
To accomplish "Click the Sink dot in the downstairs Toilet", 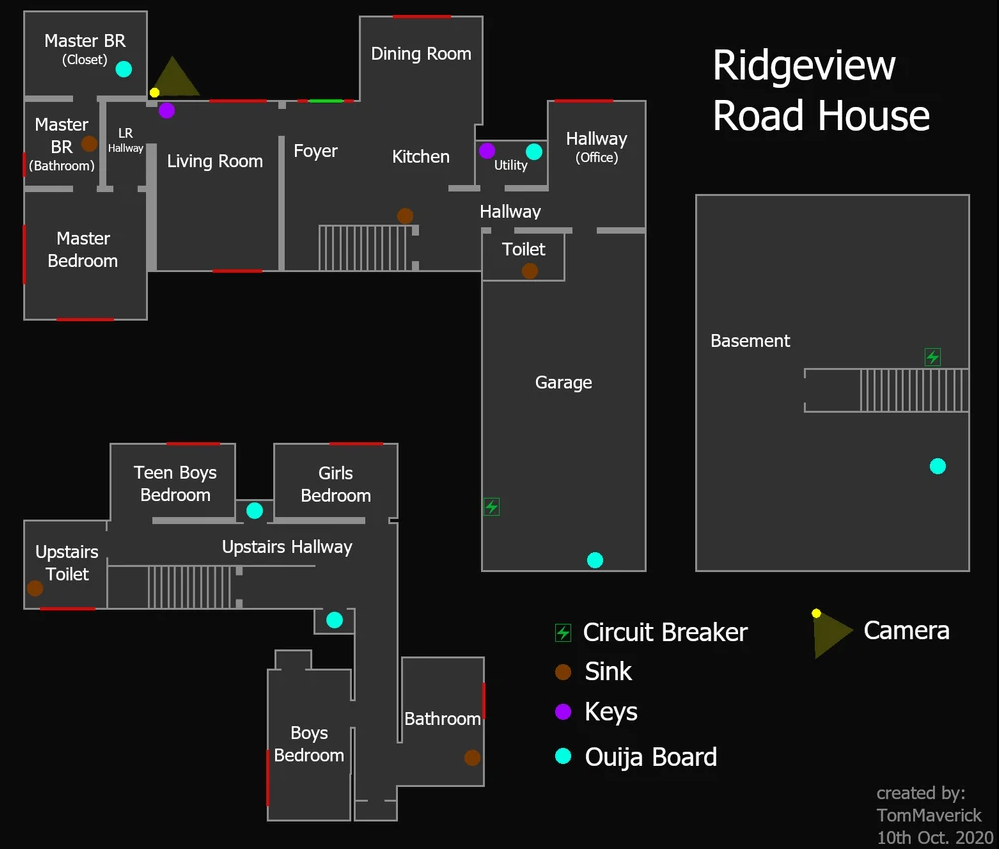I will click(529, 271).
